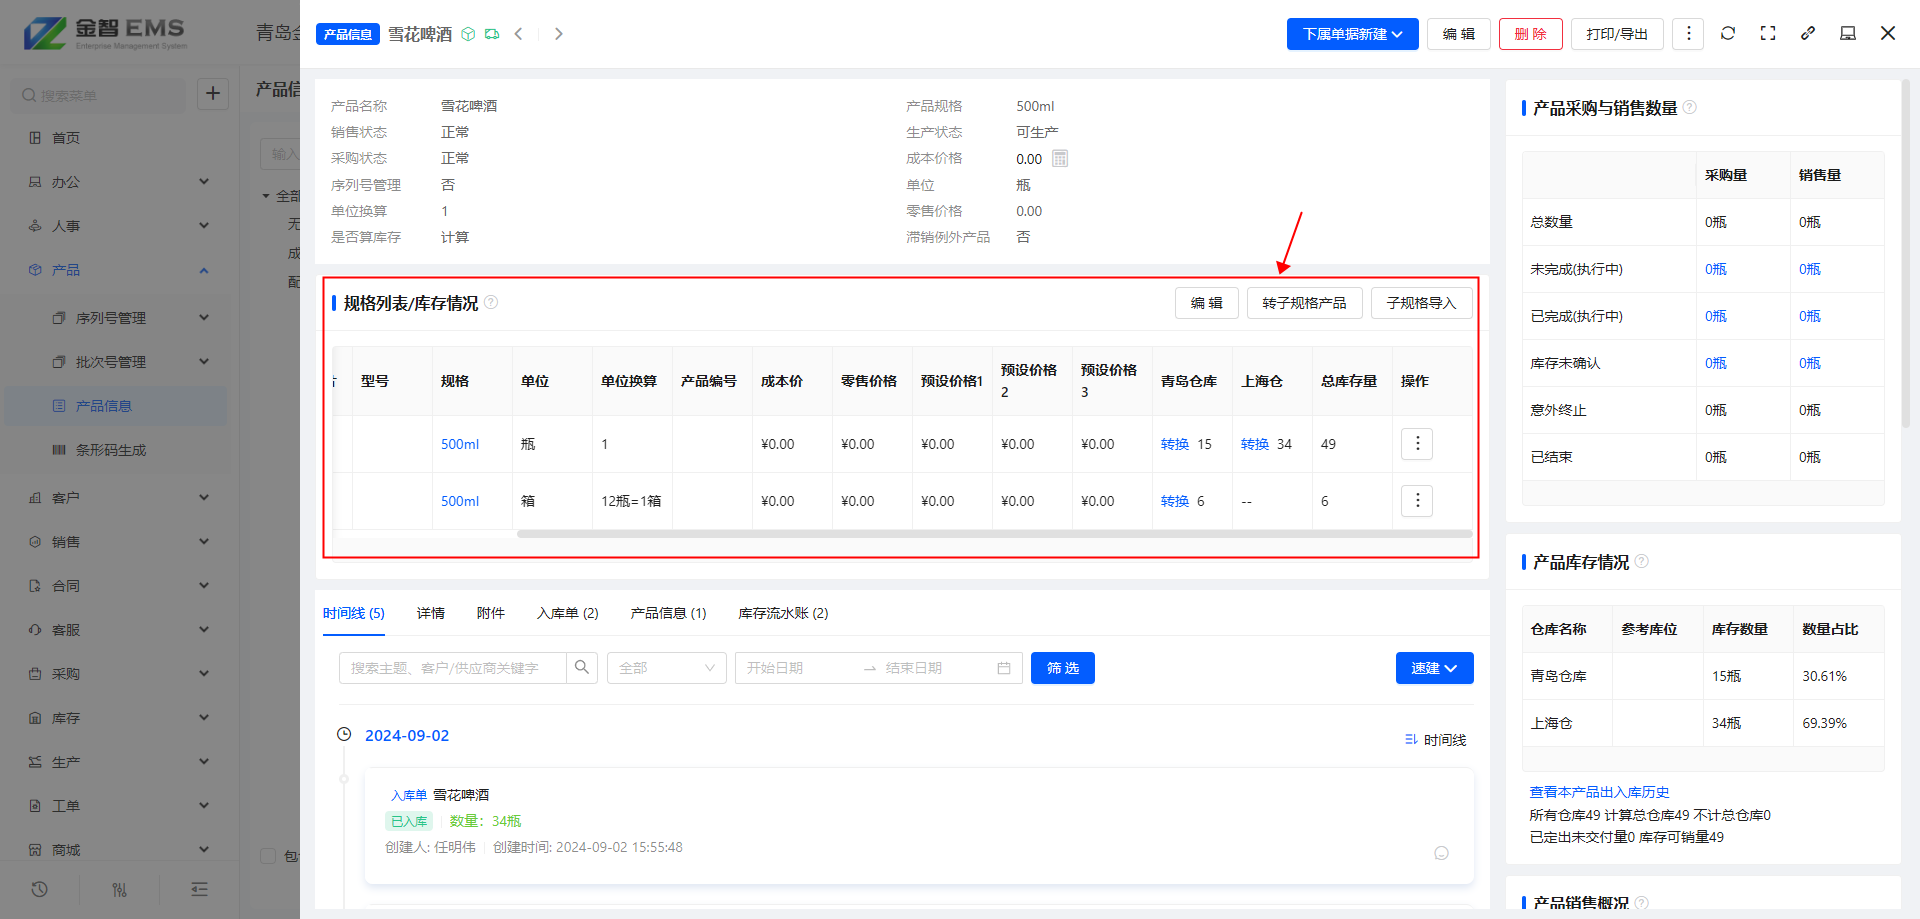Open more actions for 箱 specification row
Screen dimensions: 1920x919
(1416, 501)
